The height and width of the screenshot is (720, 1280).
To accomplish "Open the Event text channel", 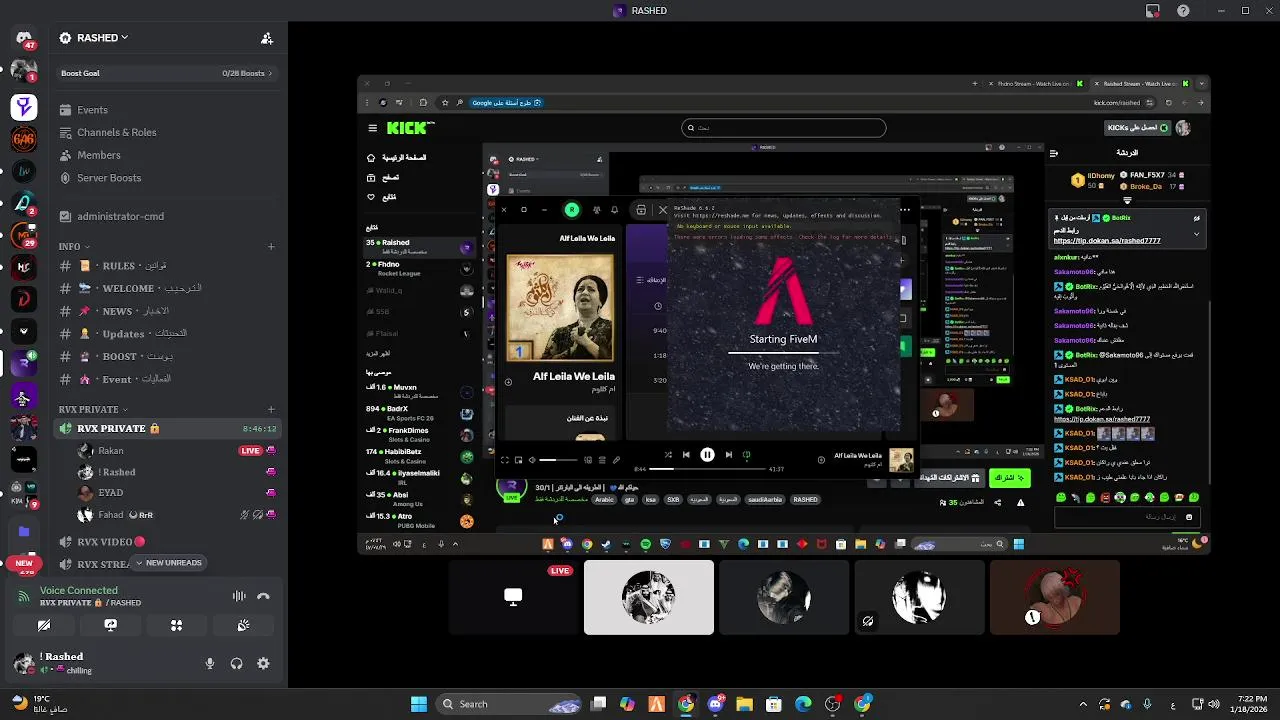I will click(x=167, y=379).
